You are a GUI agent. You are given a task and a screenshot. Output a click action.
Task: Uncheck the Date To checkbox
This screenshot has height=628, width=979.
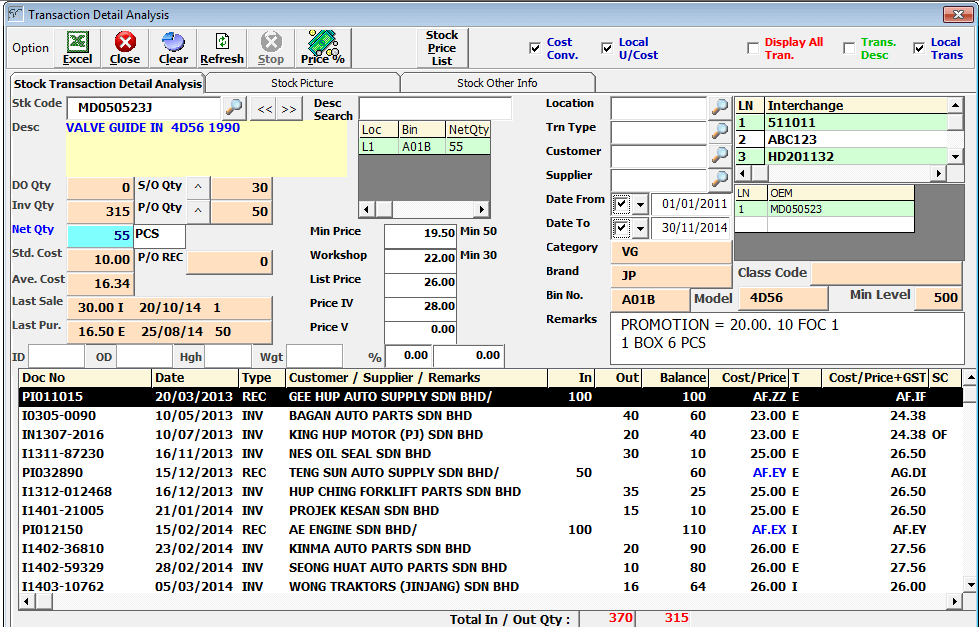tap(622, 228)
